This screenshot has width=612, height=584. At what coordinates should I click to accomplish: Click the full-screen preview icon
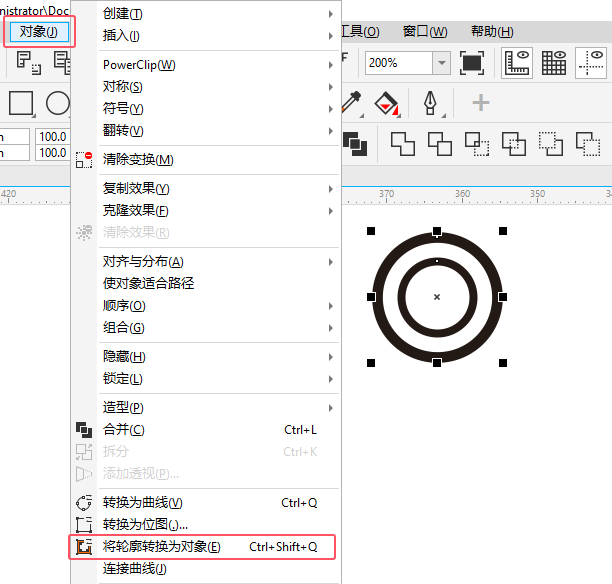(472, 63)
